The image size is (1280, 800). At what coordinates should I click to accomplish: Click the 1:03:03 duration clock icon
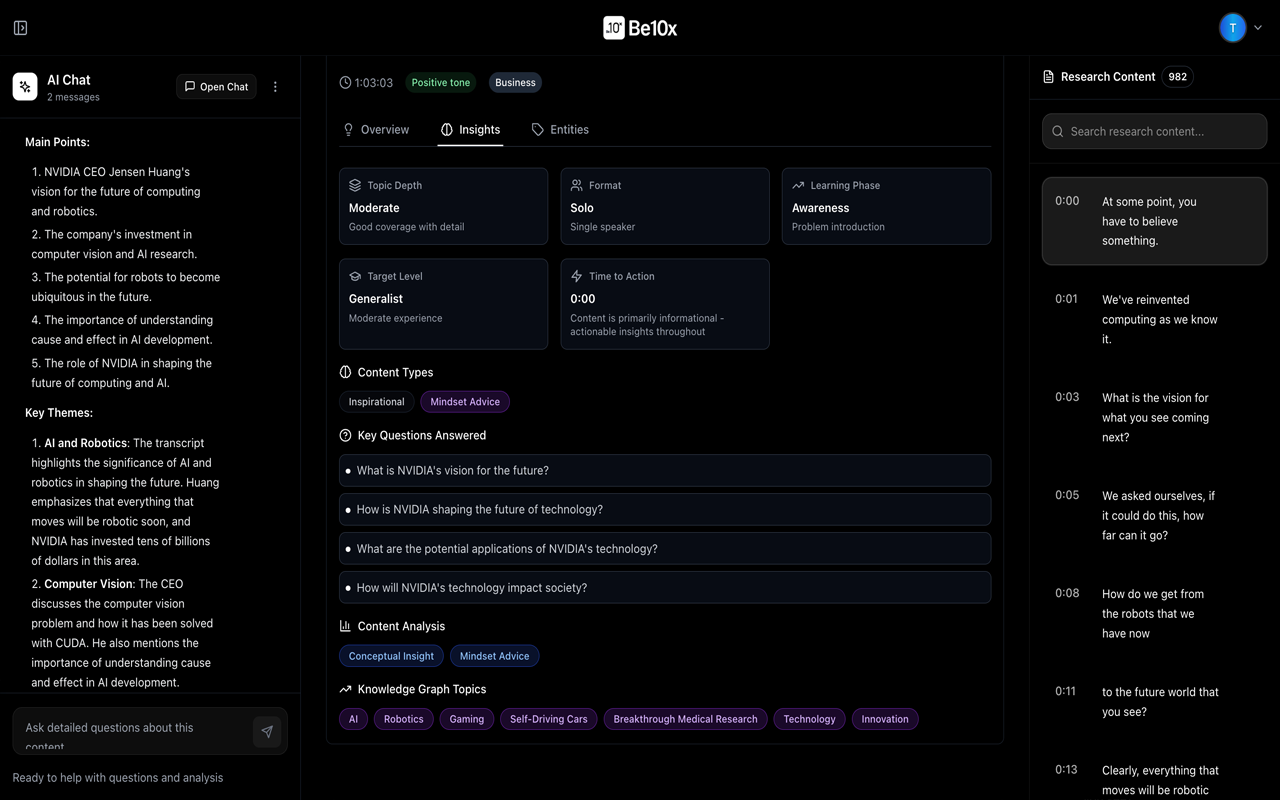pos(345,83)
